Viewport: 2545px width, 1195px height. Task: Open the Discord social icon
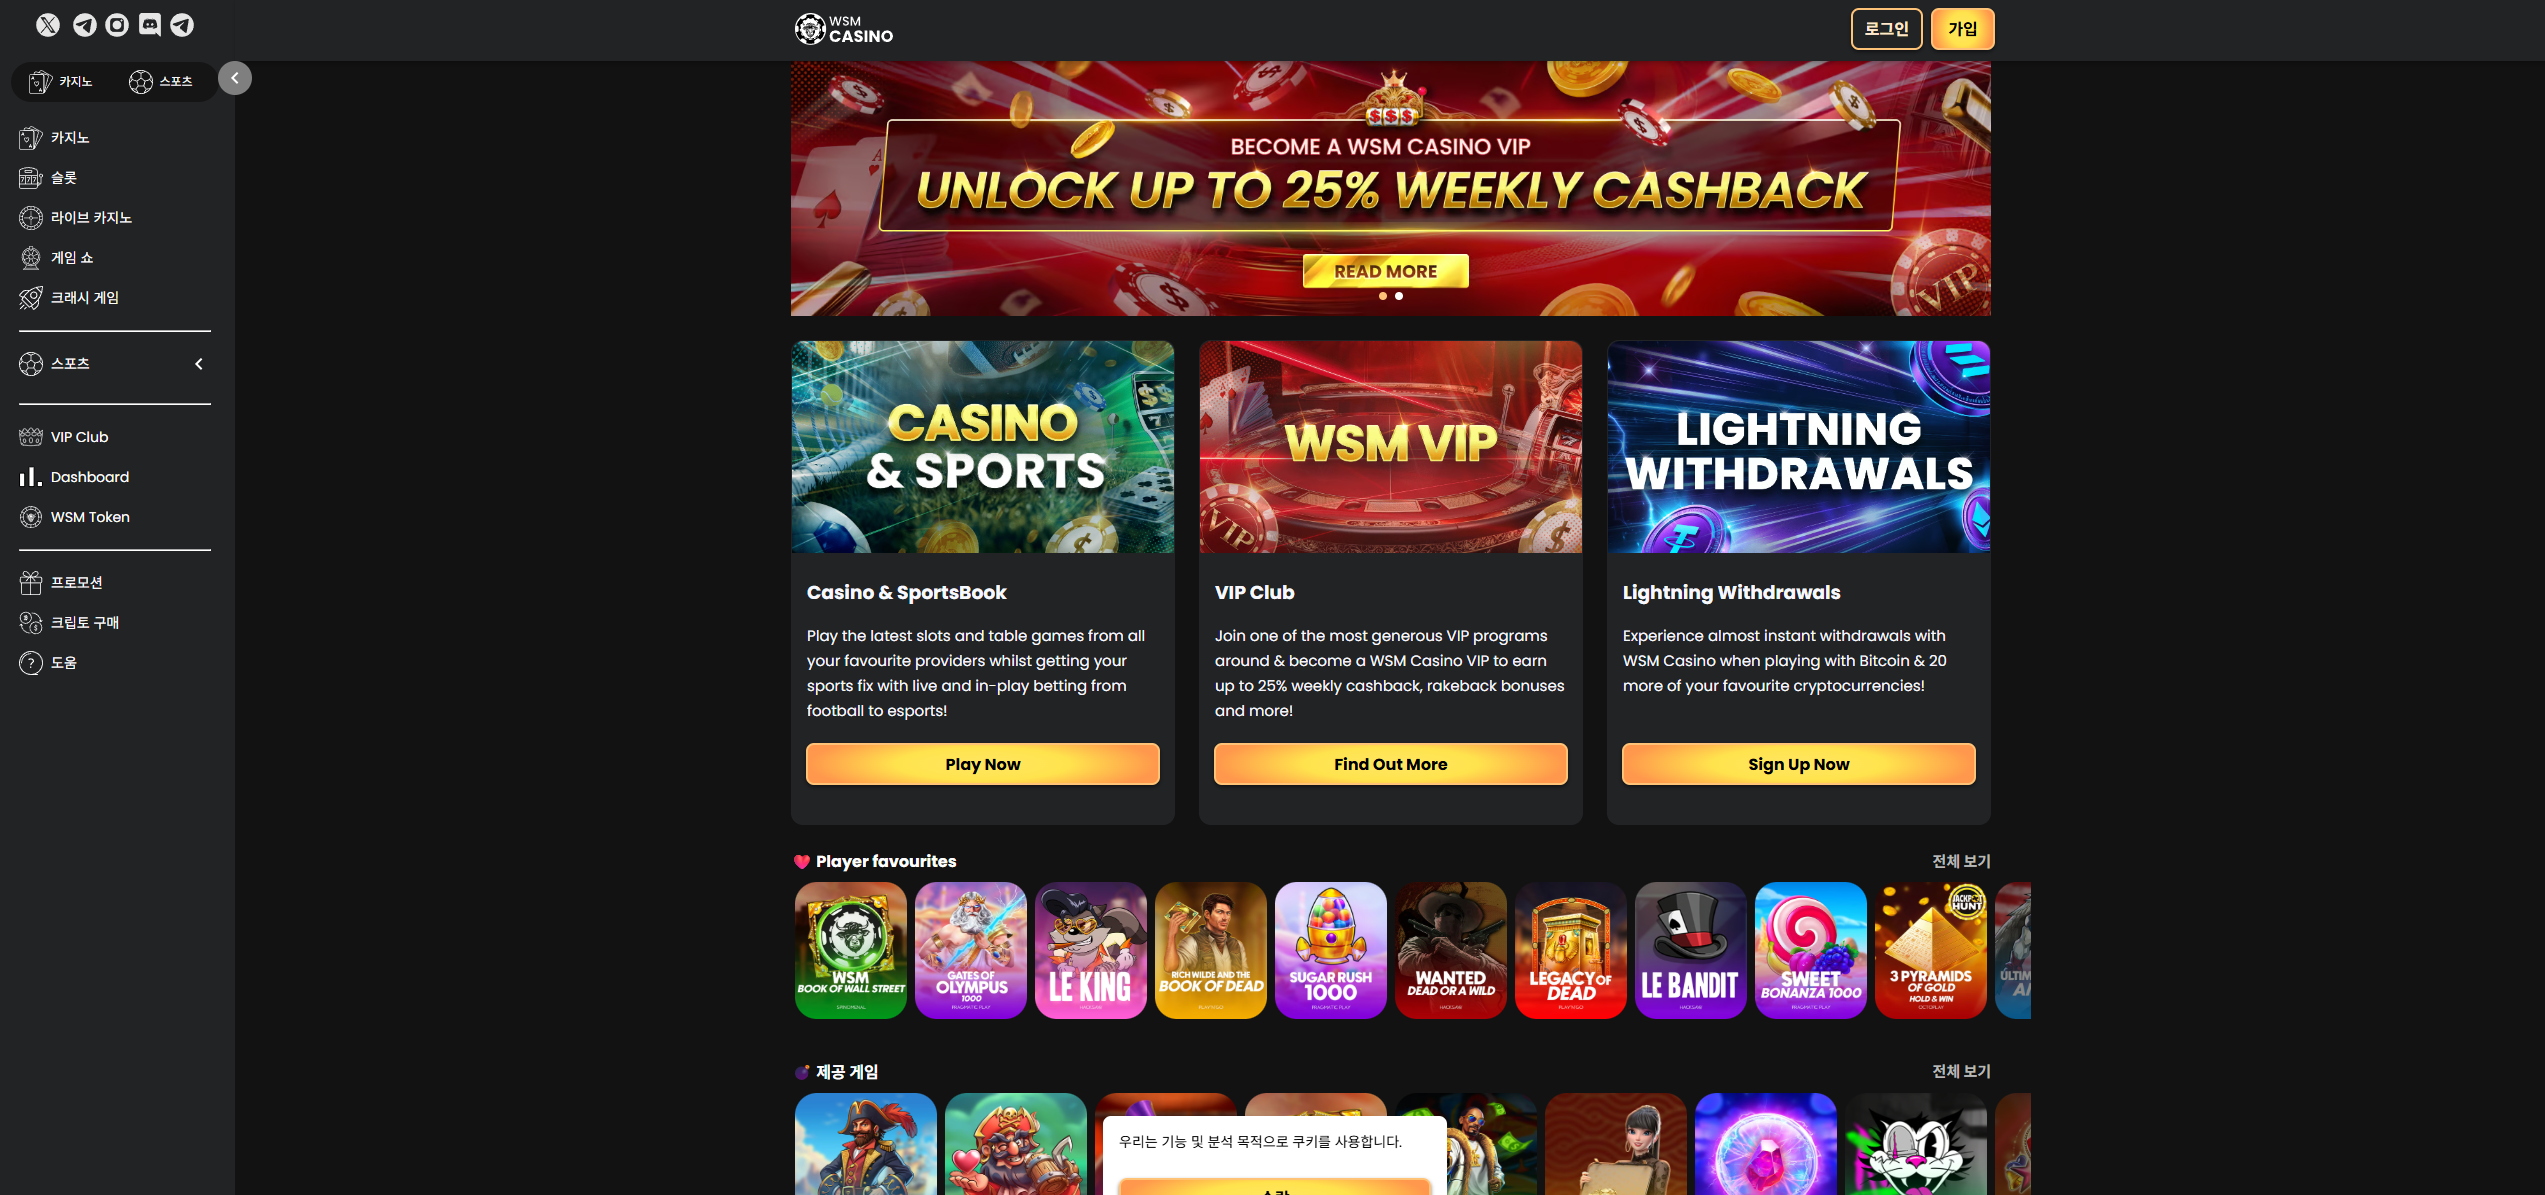pos(150,25)
